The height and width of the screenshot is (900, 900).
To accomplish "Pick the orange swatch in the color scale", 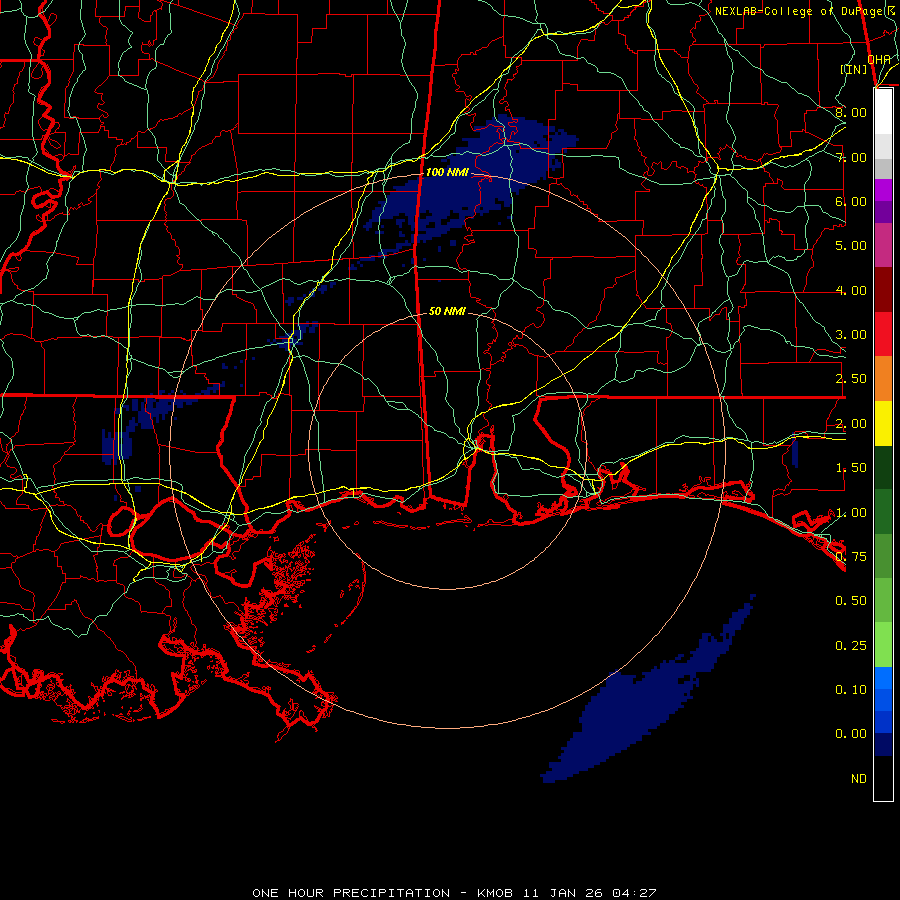I will [883, 379].
